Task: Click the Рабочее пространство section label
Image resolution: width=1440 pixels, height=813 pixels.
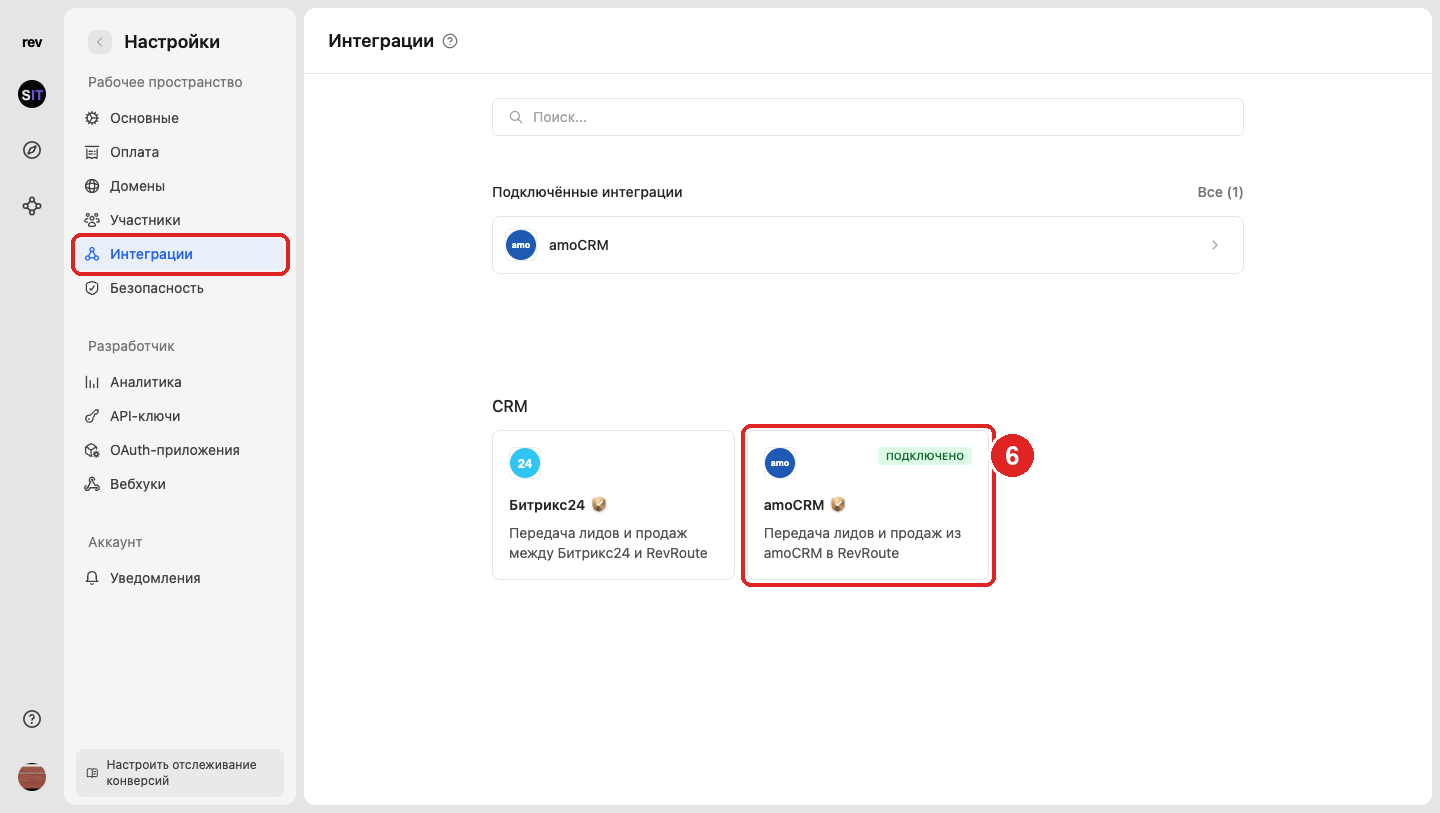Action: pyautogui.click(x=165, y=82)
